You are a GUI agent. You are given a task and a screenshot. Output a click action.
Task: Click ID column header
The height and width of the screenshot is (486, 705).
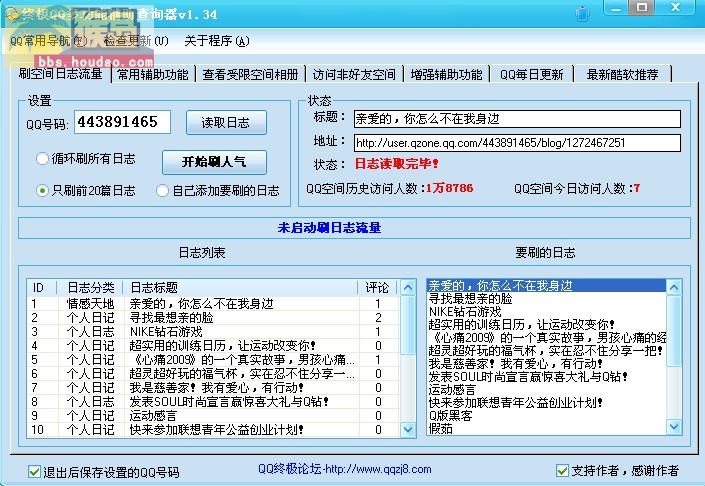43,287
